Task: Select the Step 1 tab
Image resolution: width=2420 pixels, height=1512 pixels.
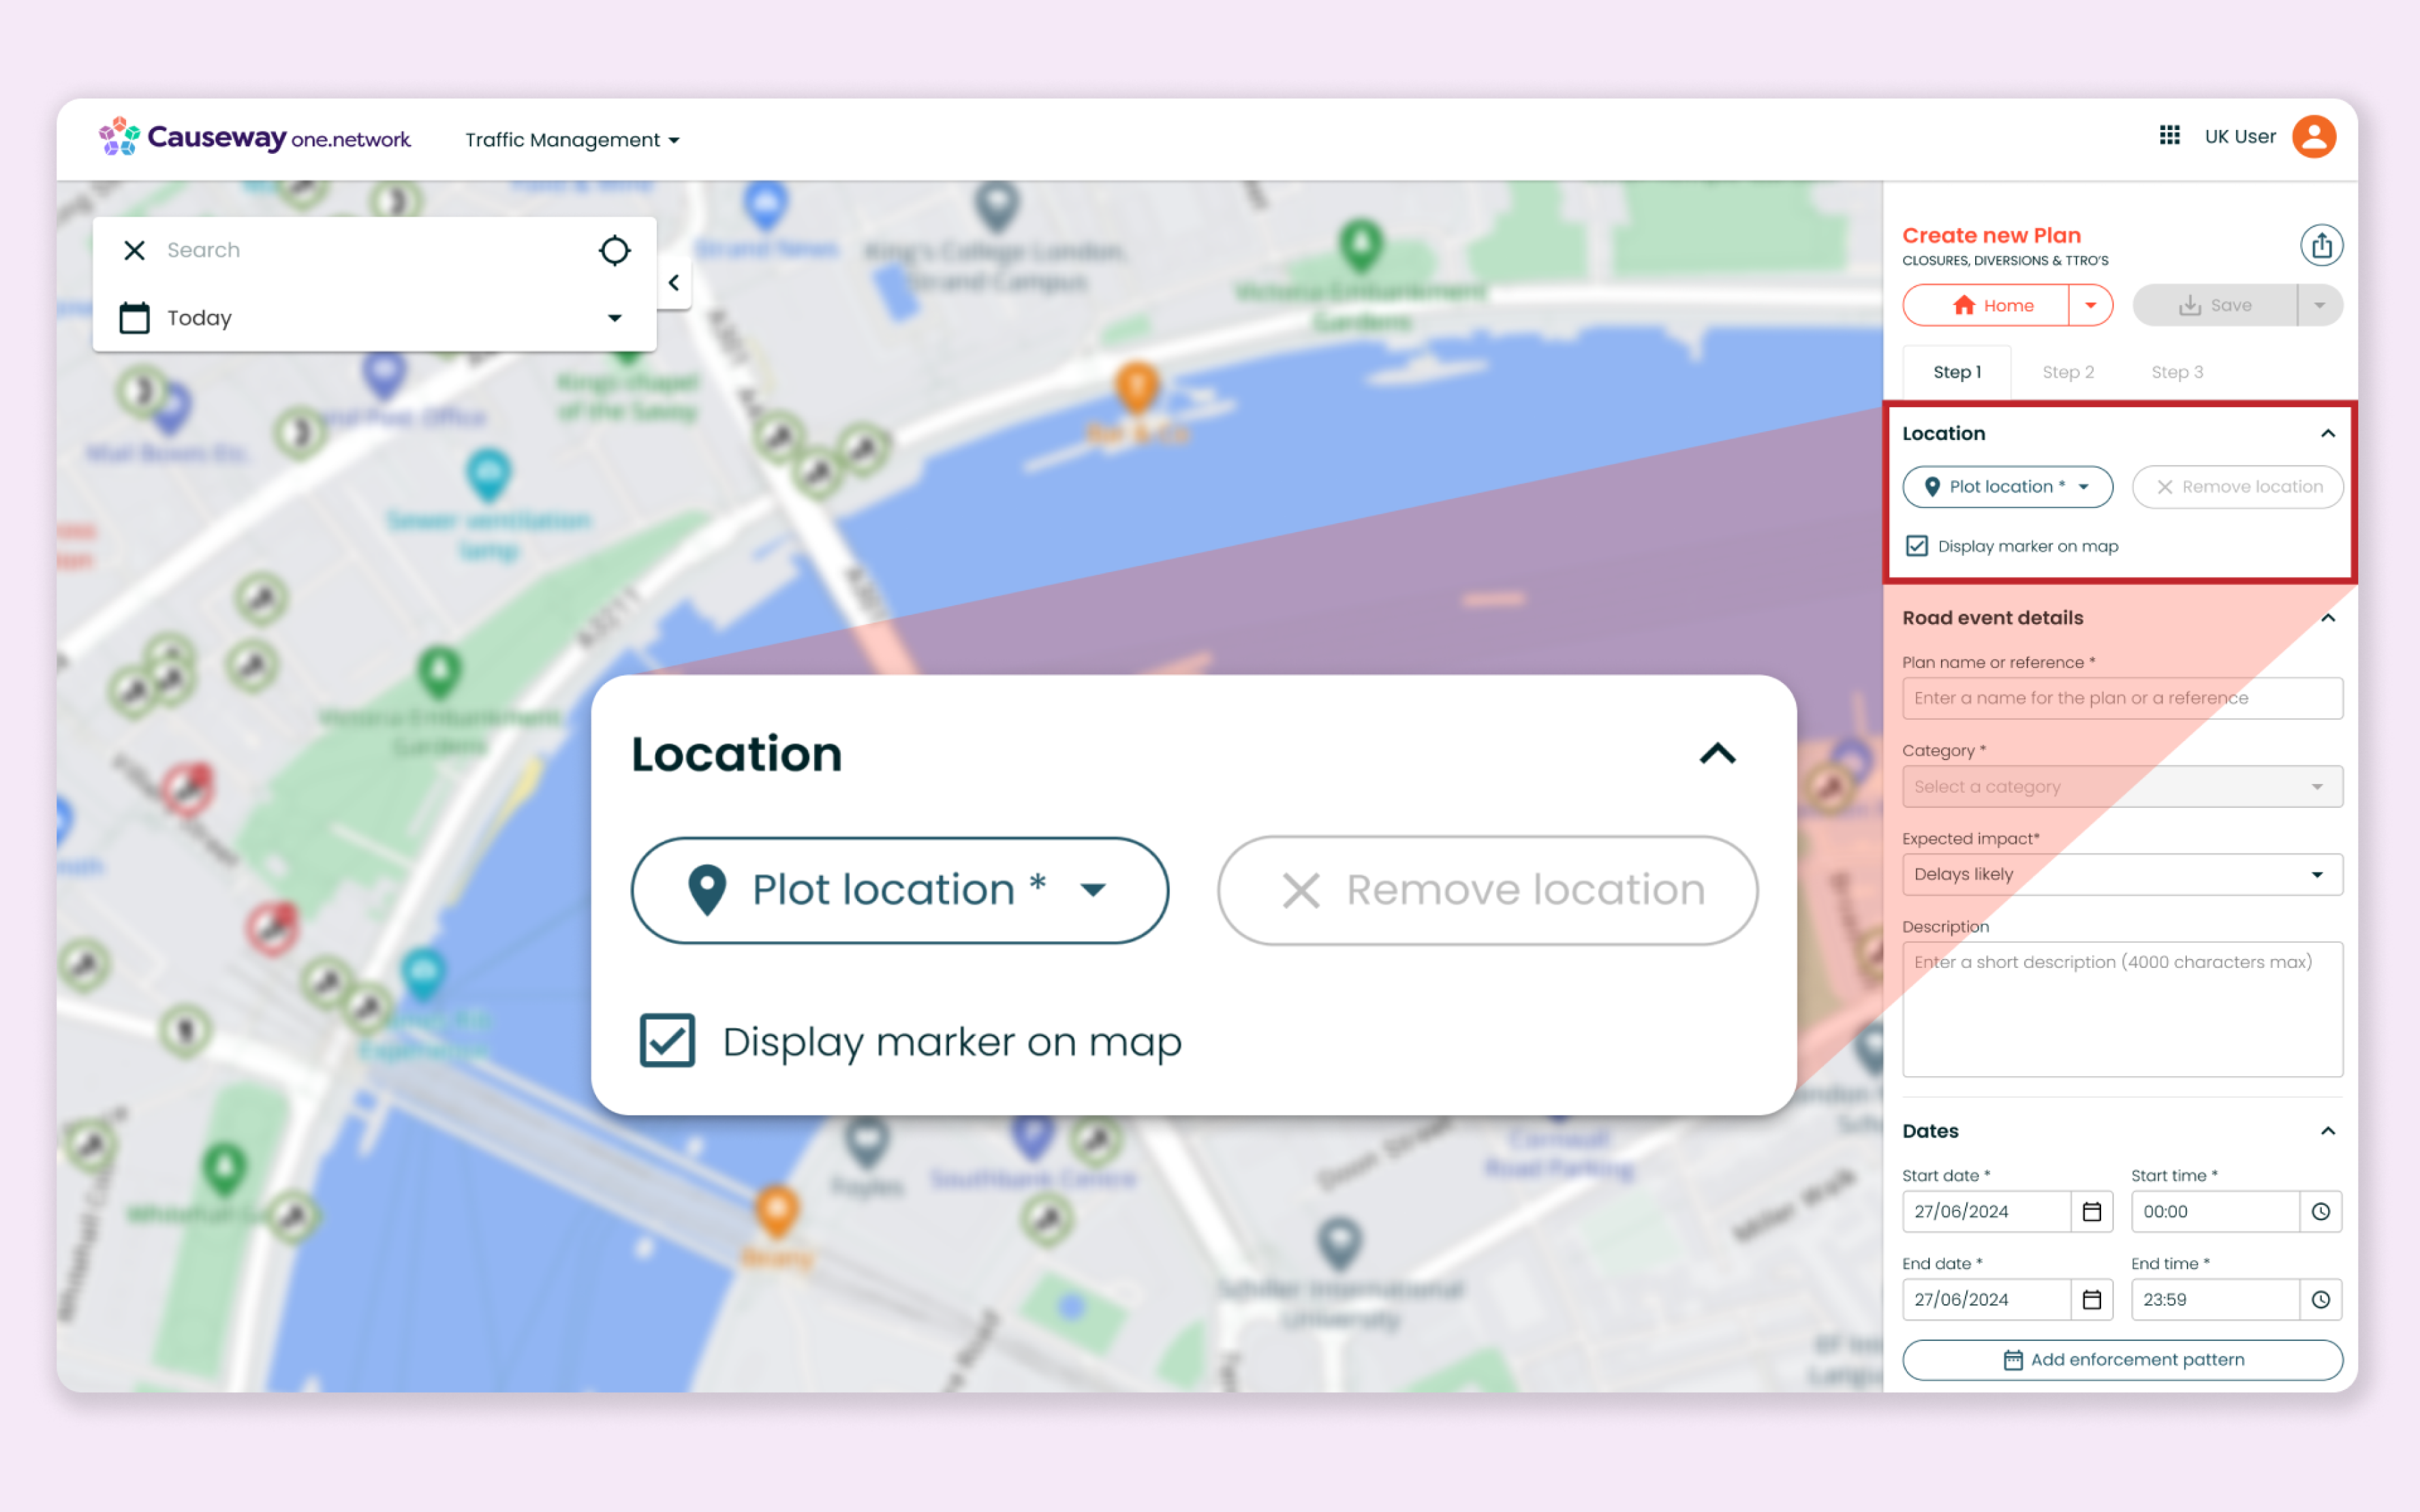Action: (x=1956, y=372)
